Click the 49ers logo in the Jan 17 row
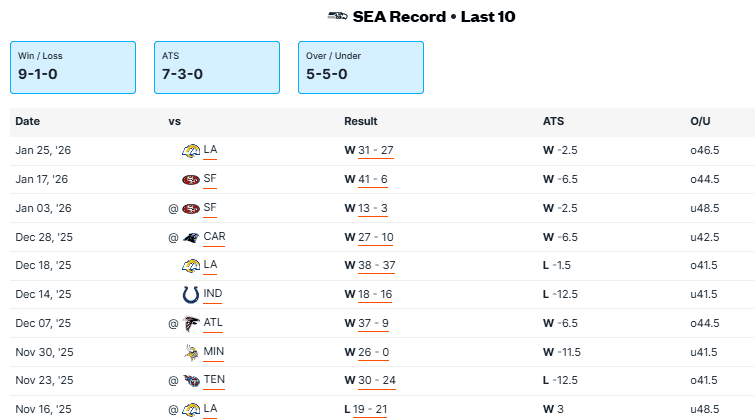755x420 pixels. tap(190, 179)
